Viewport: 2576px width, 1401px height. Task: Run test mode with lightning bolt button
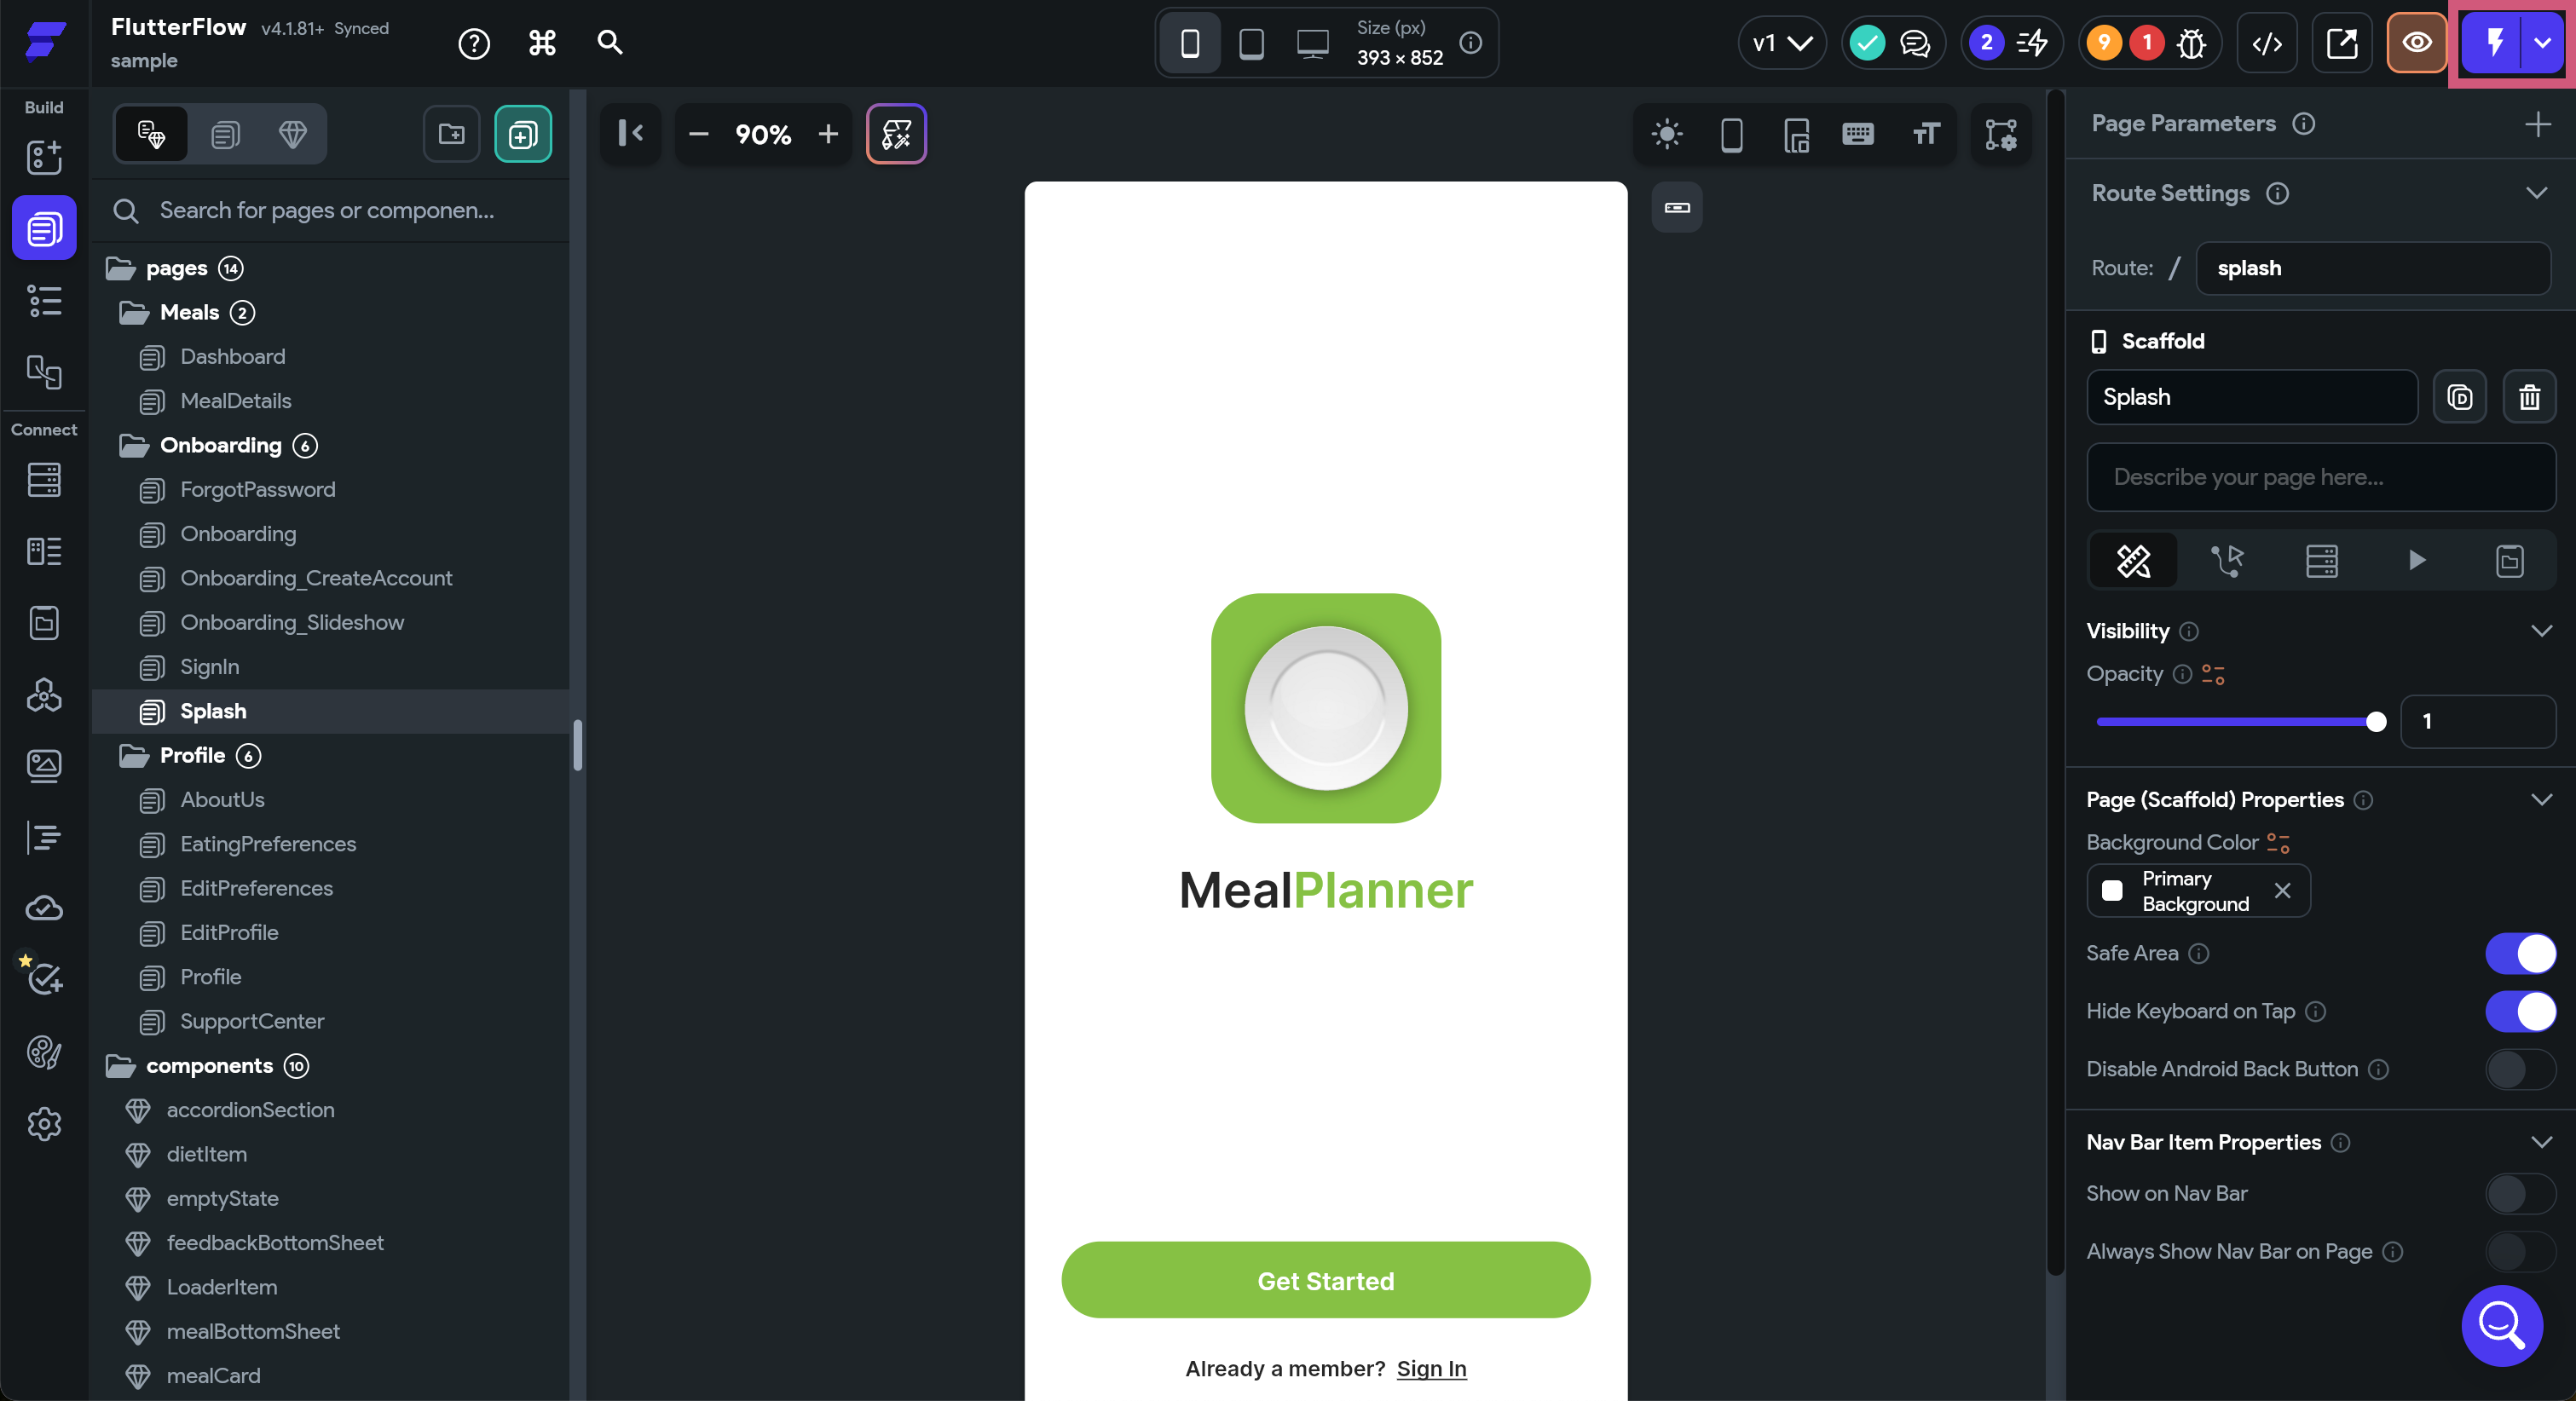pyautogui.click(x=2495, y=43)
